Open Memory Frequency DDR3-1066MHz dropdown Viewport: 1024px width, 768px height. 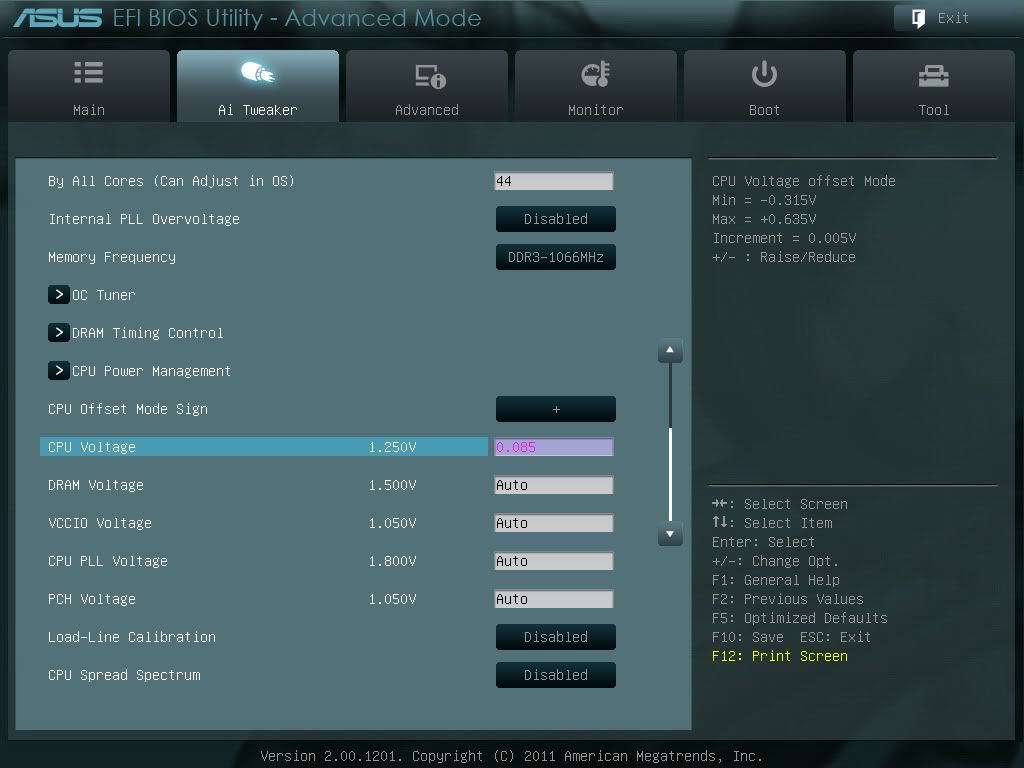(x=556, y=257)
